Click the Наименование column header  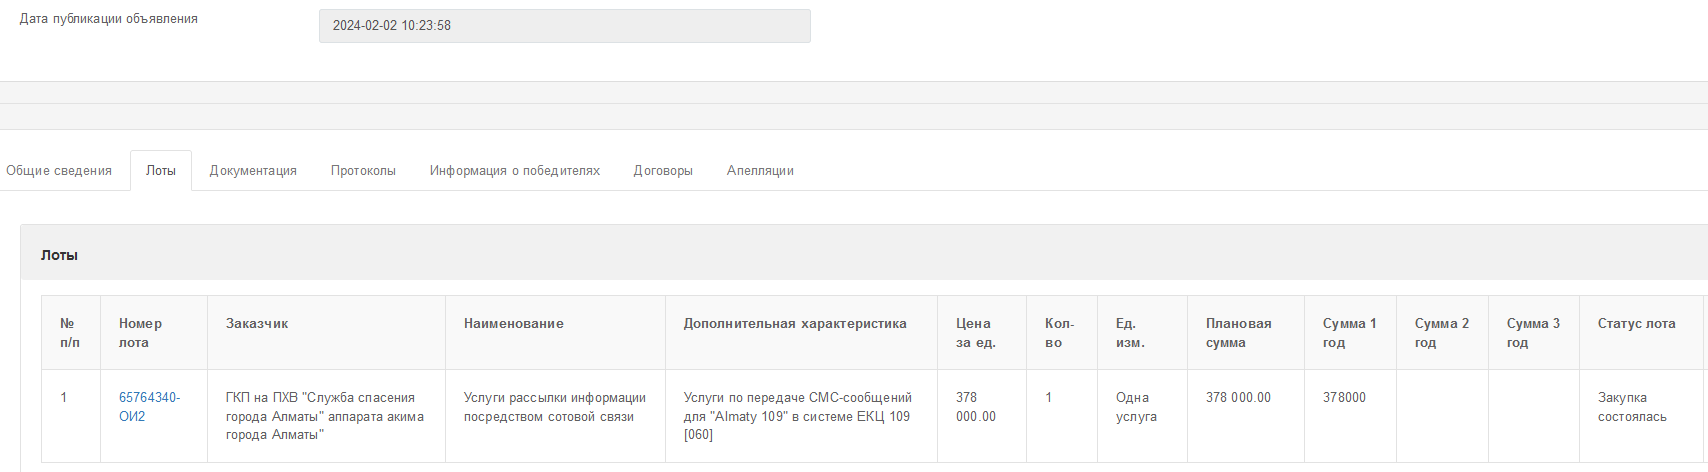tap(514, 324)
